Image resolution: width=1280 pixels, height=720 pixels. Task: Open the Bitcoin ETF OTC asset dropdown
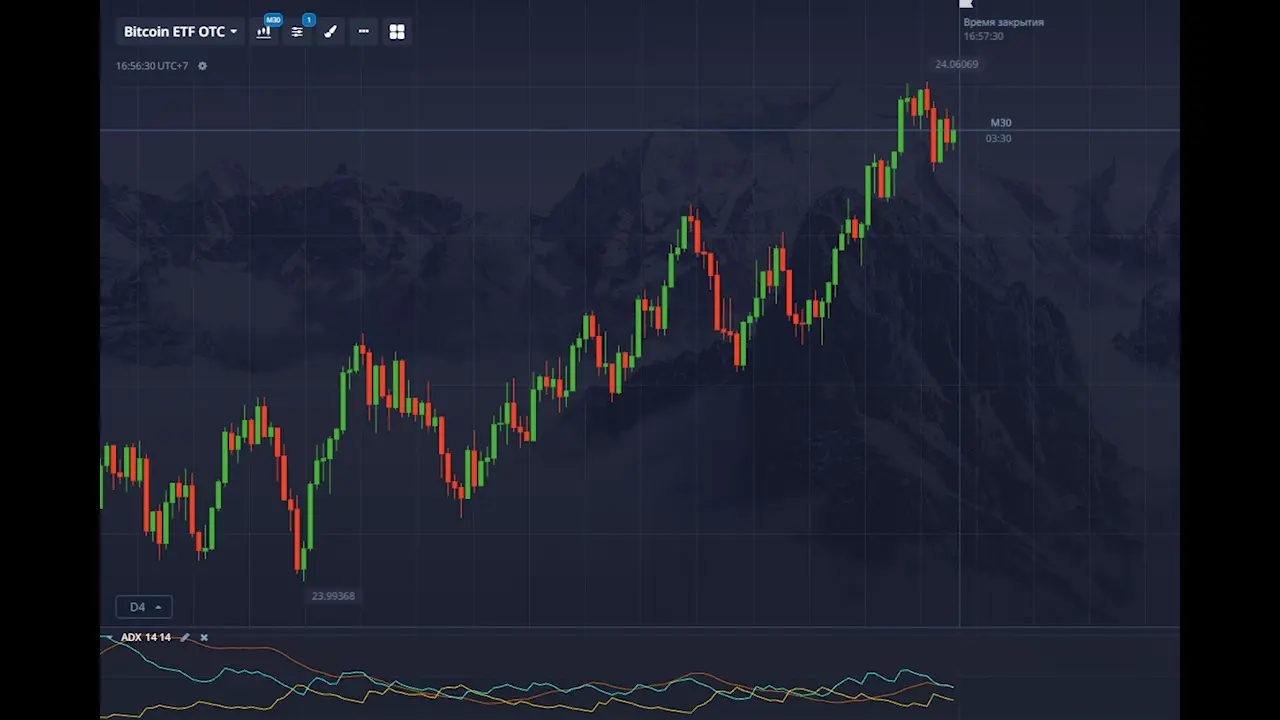point(180,32)
